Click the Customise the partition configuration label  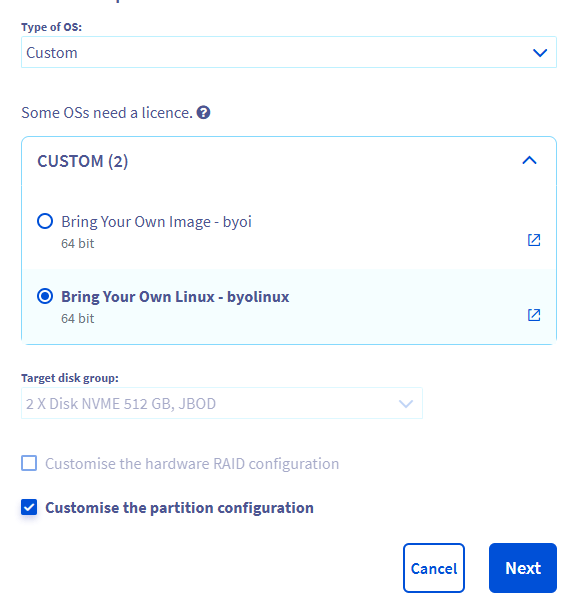click(179, 508)
